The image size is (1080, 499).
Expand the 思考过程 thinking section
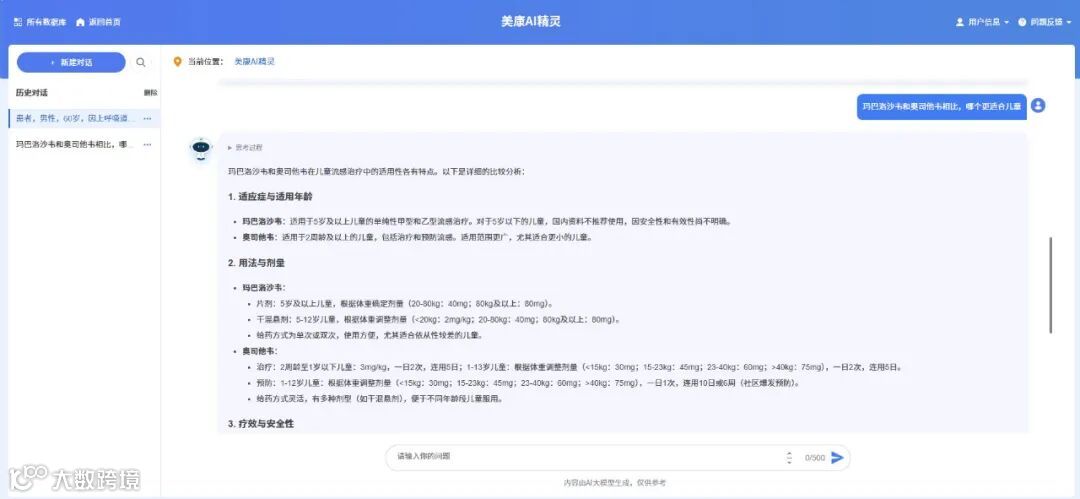click(245, 147)
